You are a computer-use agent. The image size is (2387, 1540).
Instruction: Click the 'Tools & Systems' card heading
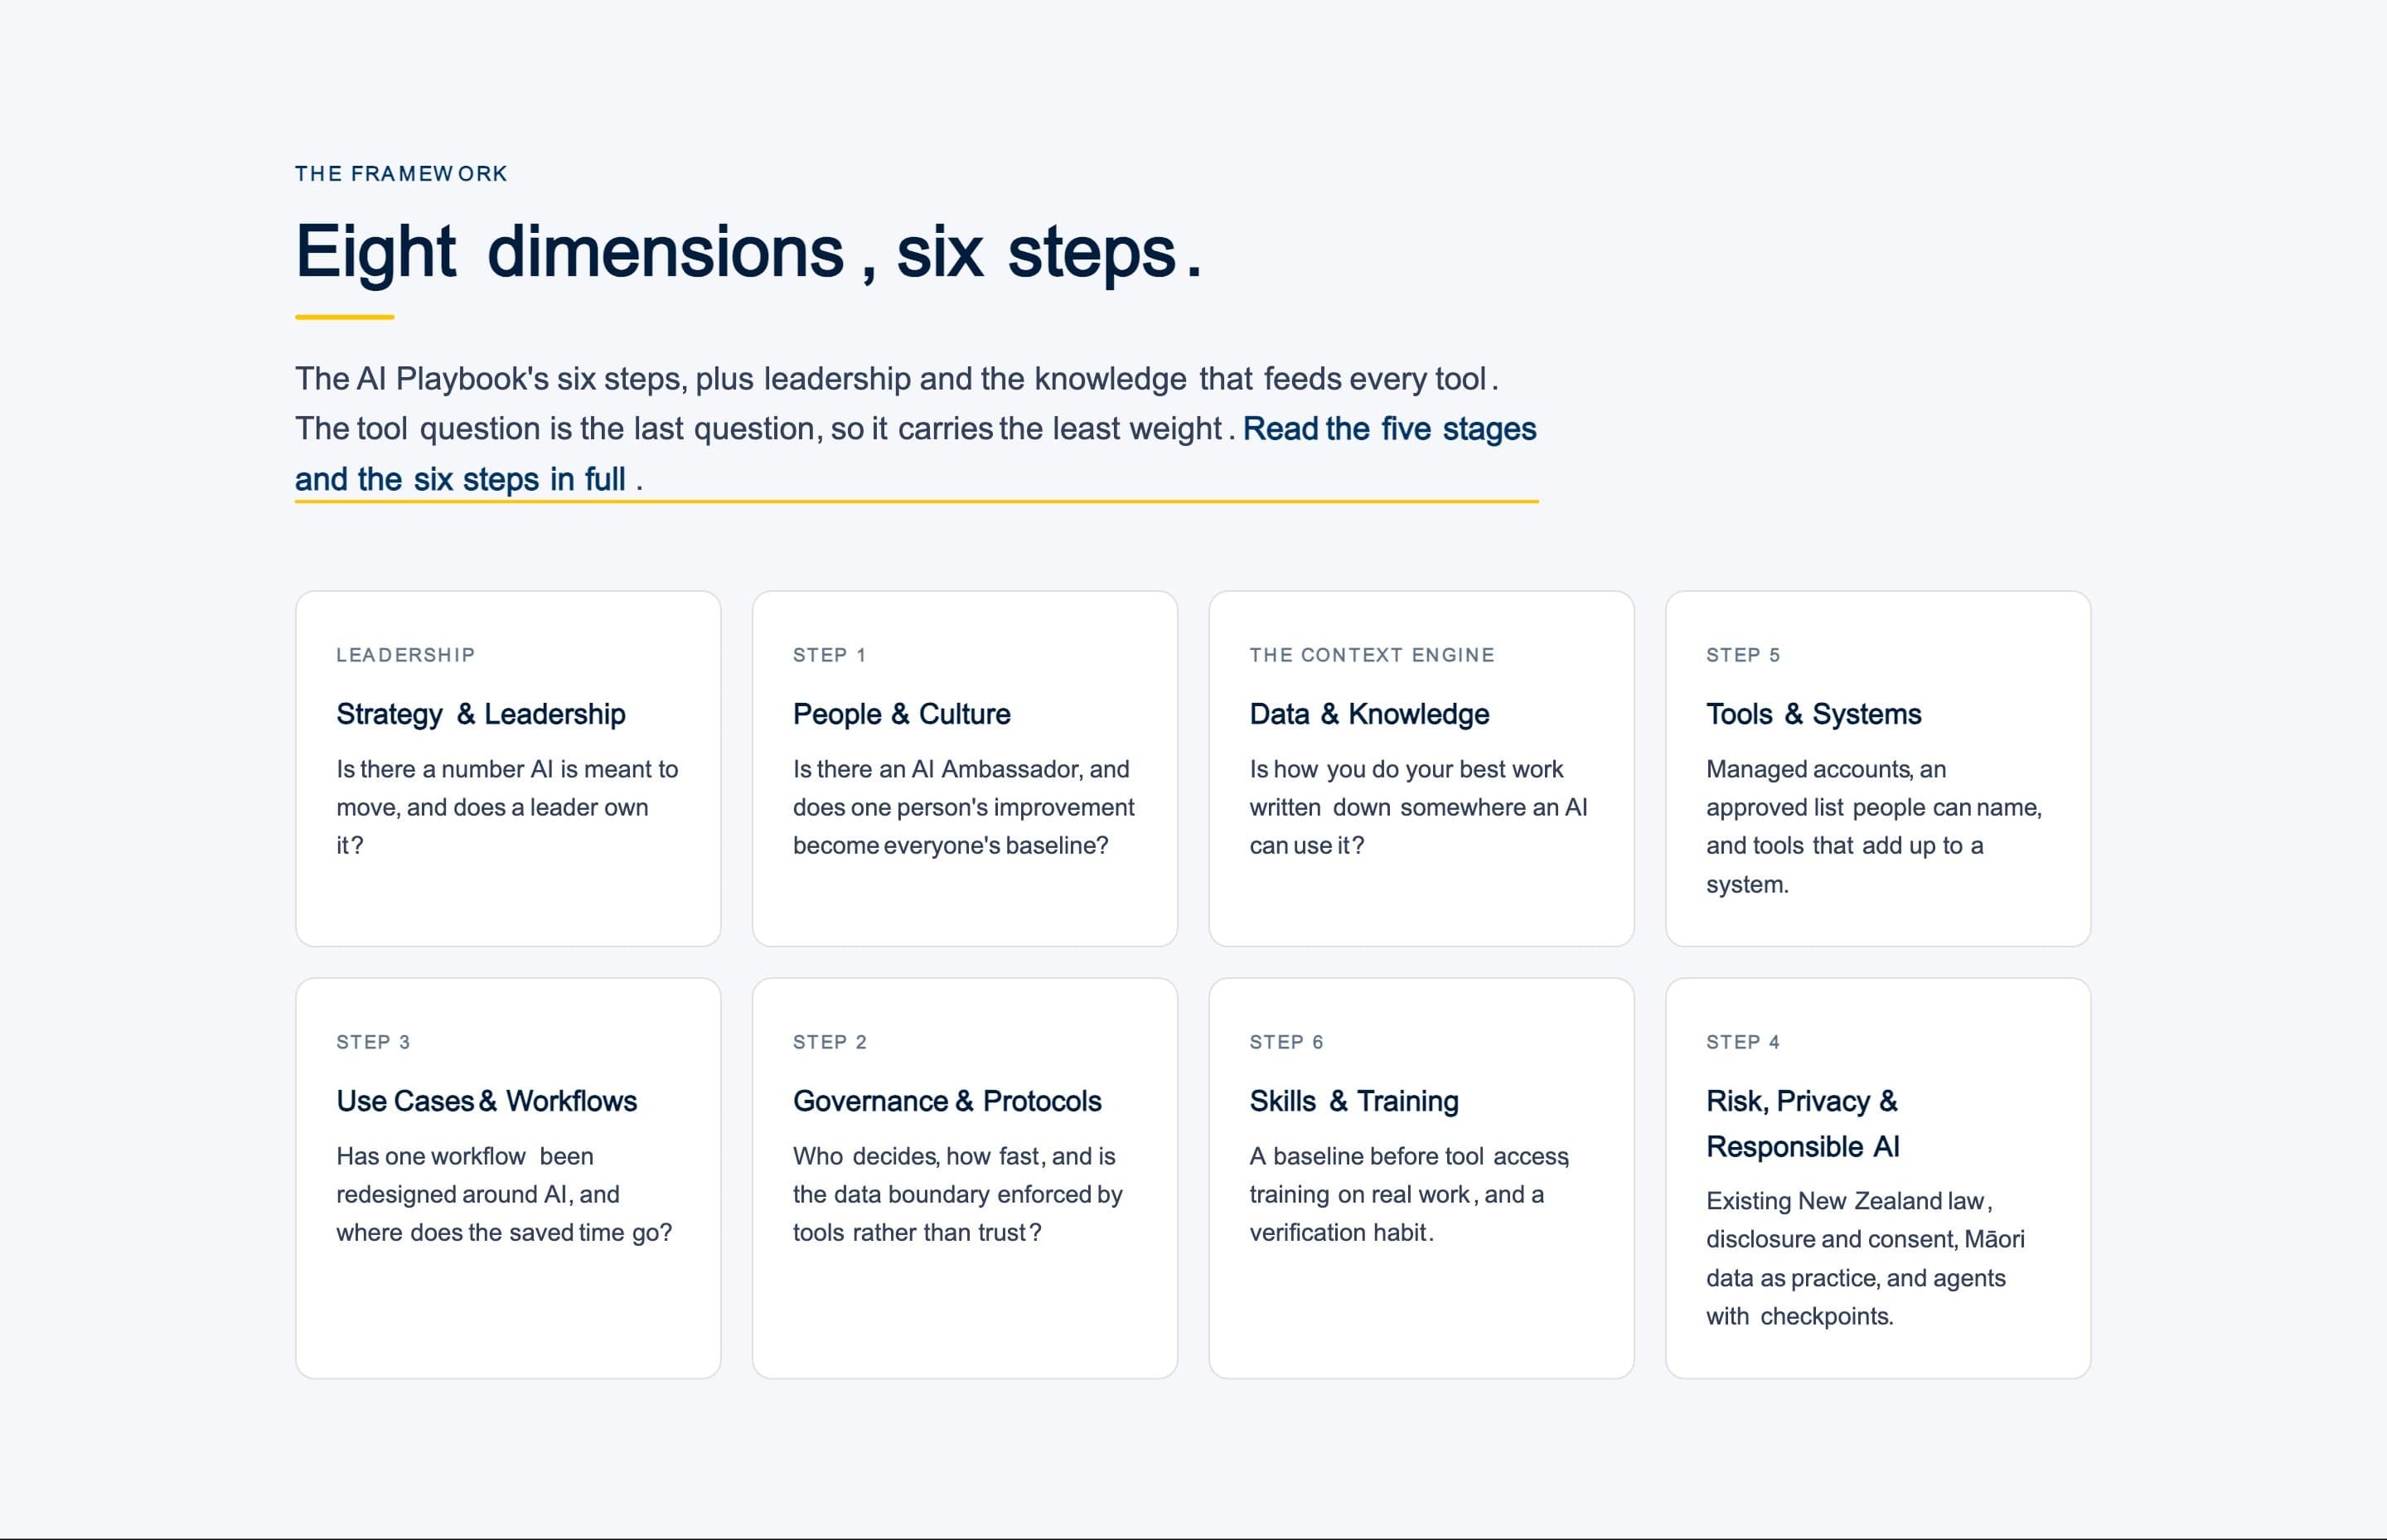1813,714
